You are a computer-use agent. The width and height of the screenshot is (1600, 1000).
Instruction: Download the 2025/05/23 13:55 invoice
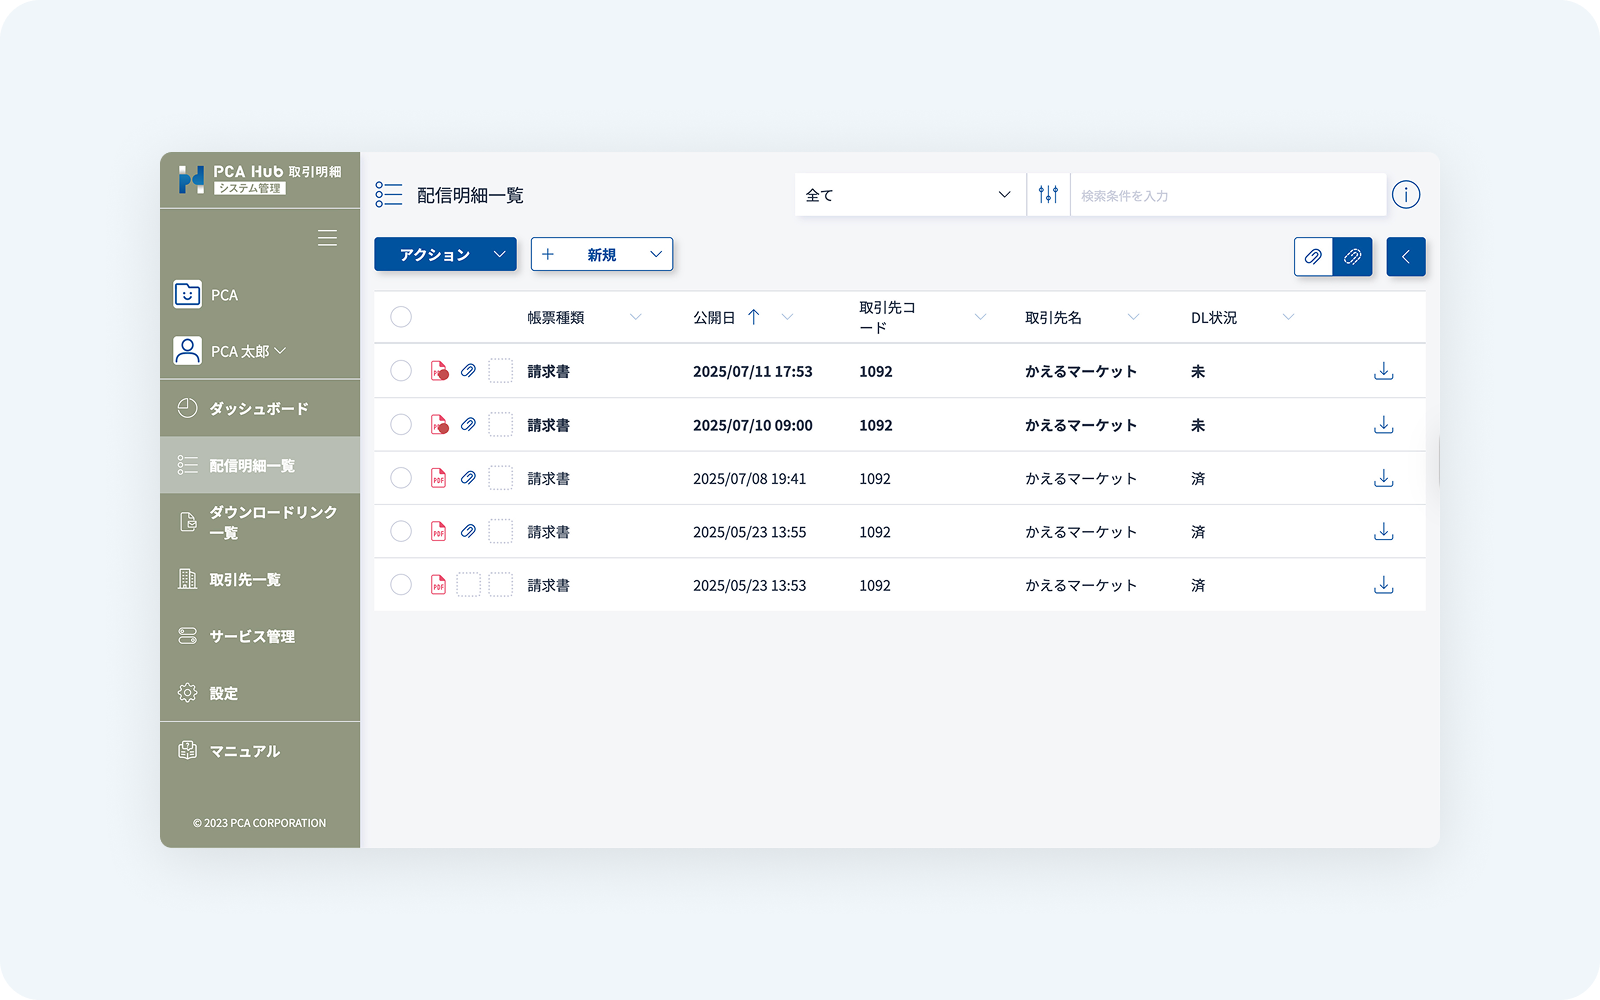click(1383, 531)
